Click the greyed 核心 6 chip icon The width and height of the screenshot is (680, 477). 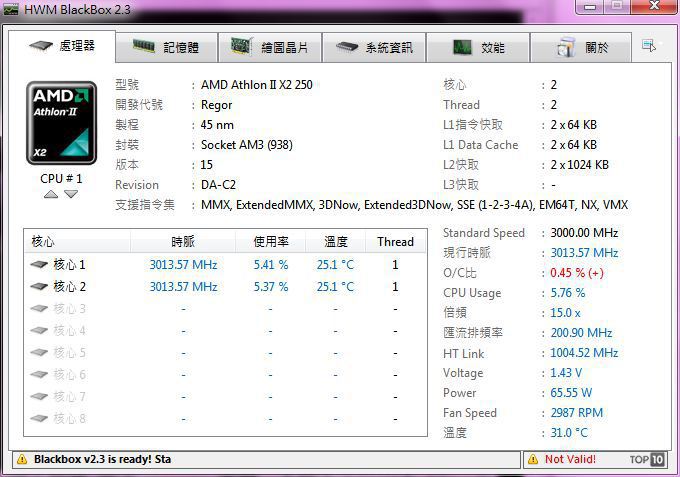click(x=39, y=374)
